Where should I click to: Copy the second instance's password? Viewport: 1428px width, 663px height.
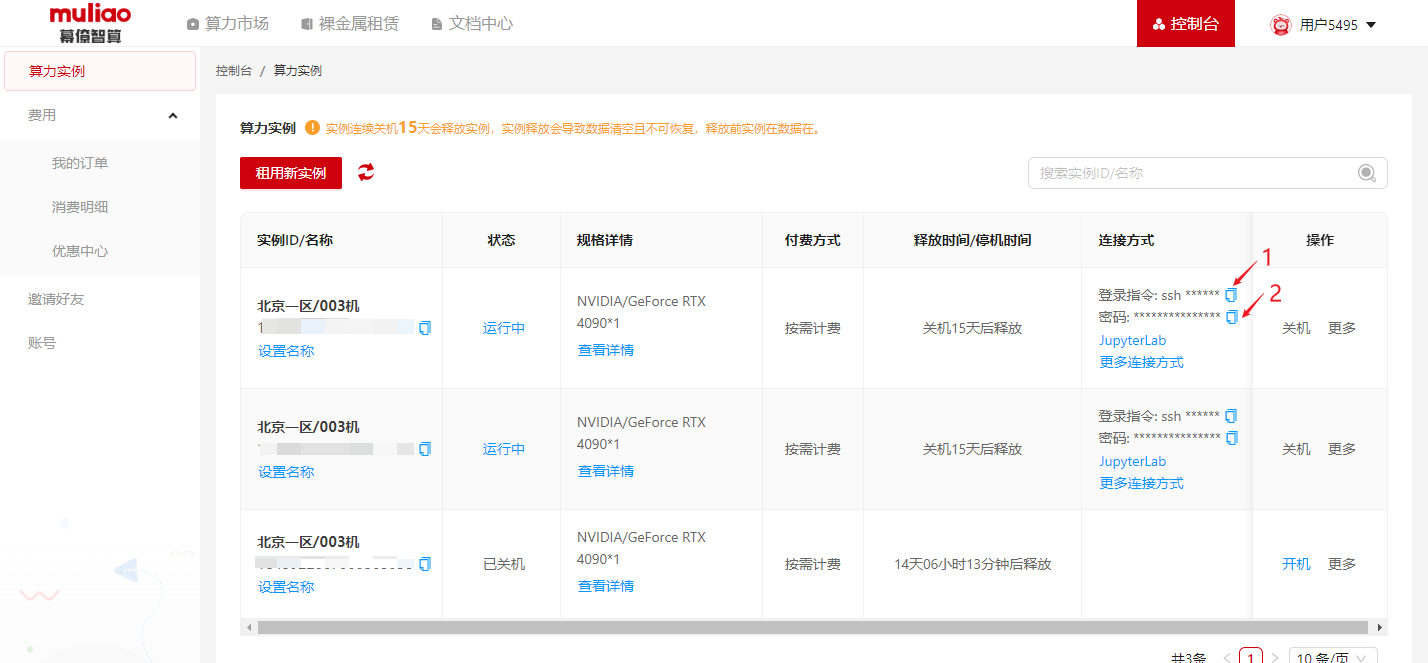pyautogui.click(x=1231, y=438)
